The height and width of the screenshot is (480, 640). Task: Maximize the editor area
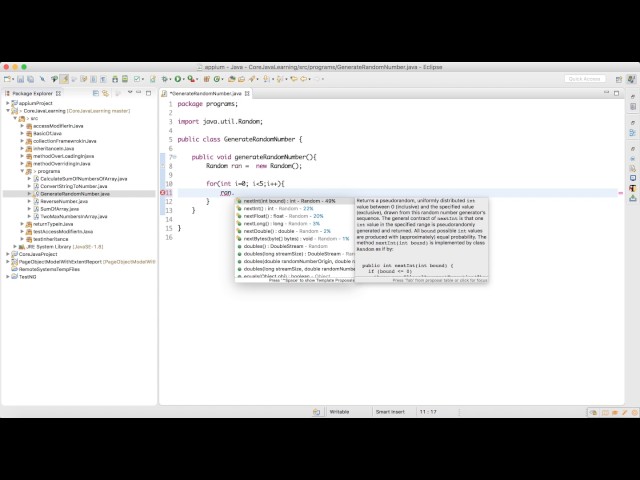click(616, 93)
